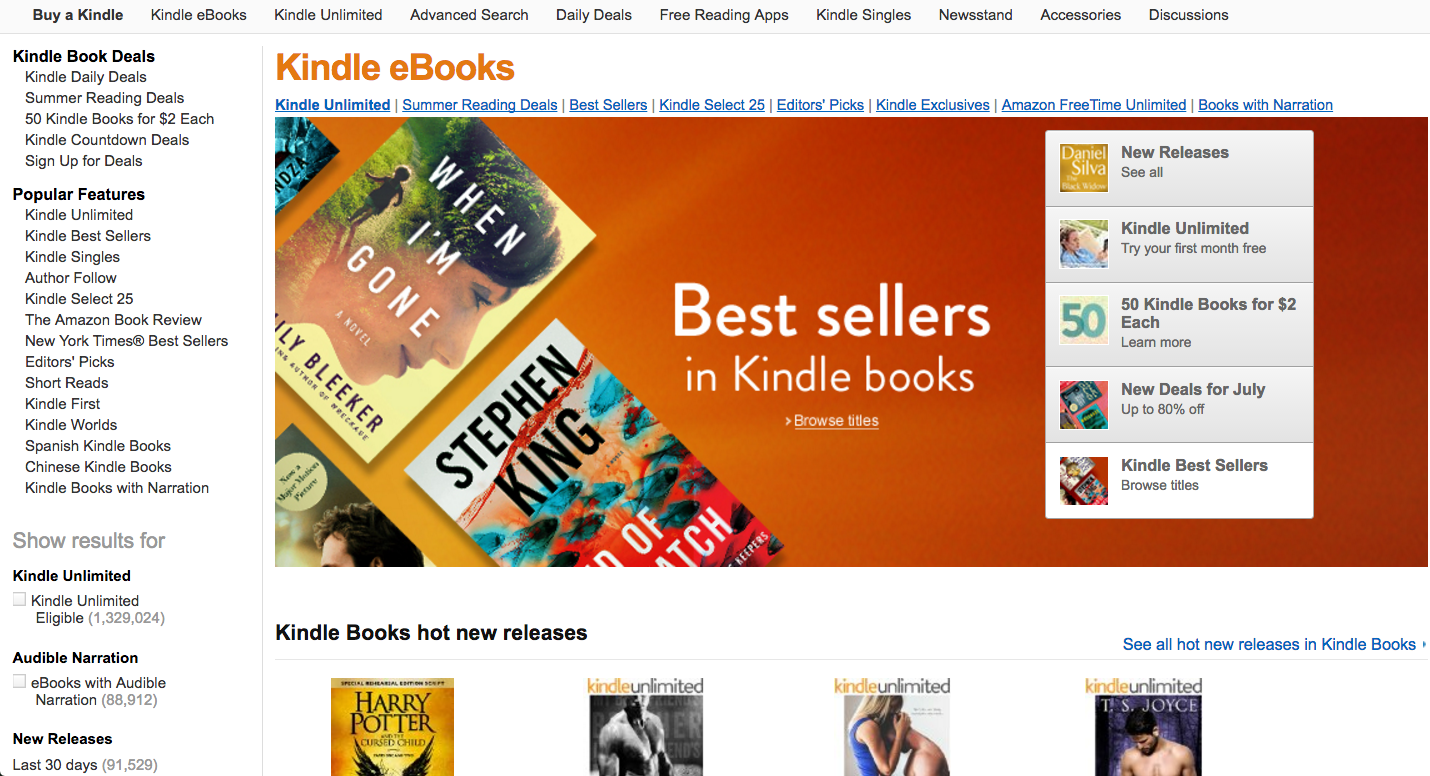Click the Browse titles arrow link
This screenshot has height=776, width=1430.
(x=832, y=421)
